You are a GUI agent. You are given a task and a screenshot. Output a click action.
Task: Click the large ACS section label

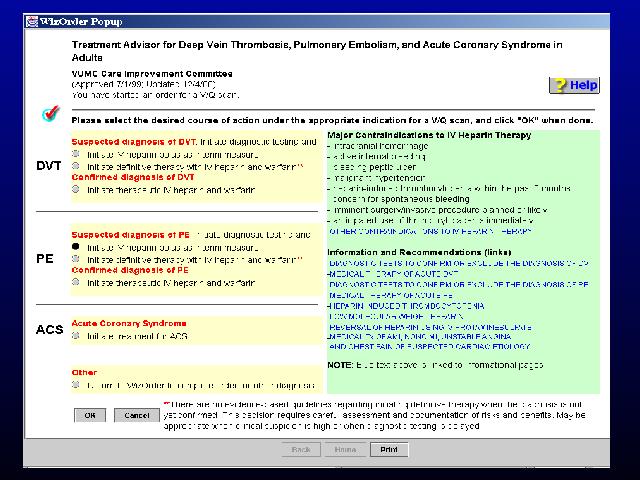coord(49,329)
